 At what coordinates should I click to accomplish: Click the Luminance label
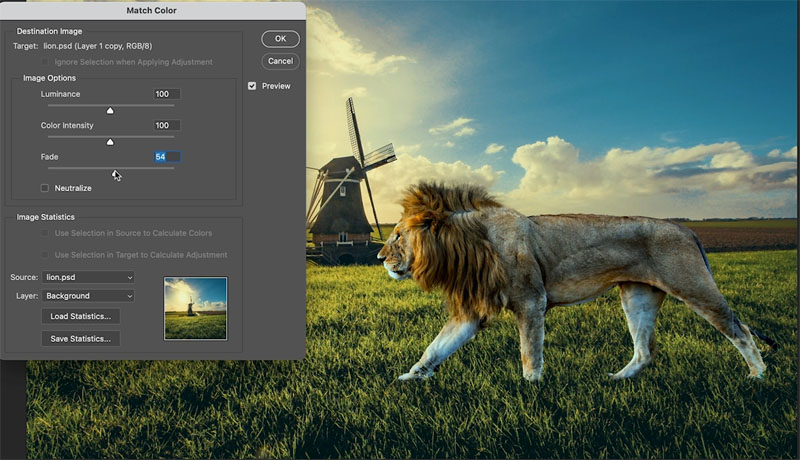[60, 94]
